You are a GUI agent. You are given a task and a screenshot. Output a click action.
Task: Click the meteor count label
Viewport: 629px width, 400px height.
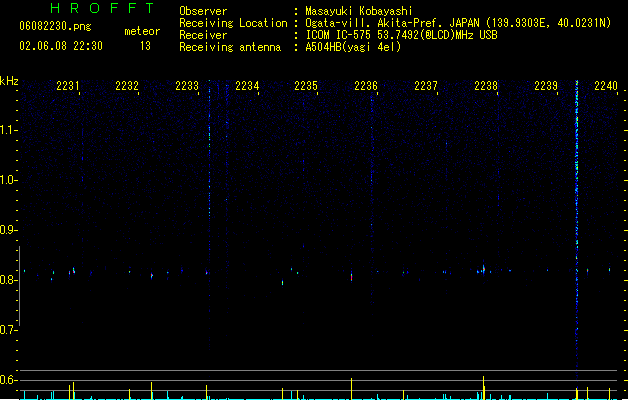click(142, 31)
